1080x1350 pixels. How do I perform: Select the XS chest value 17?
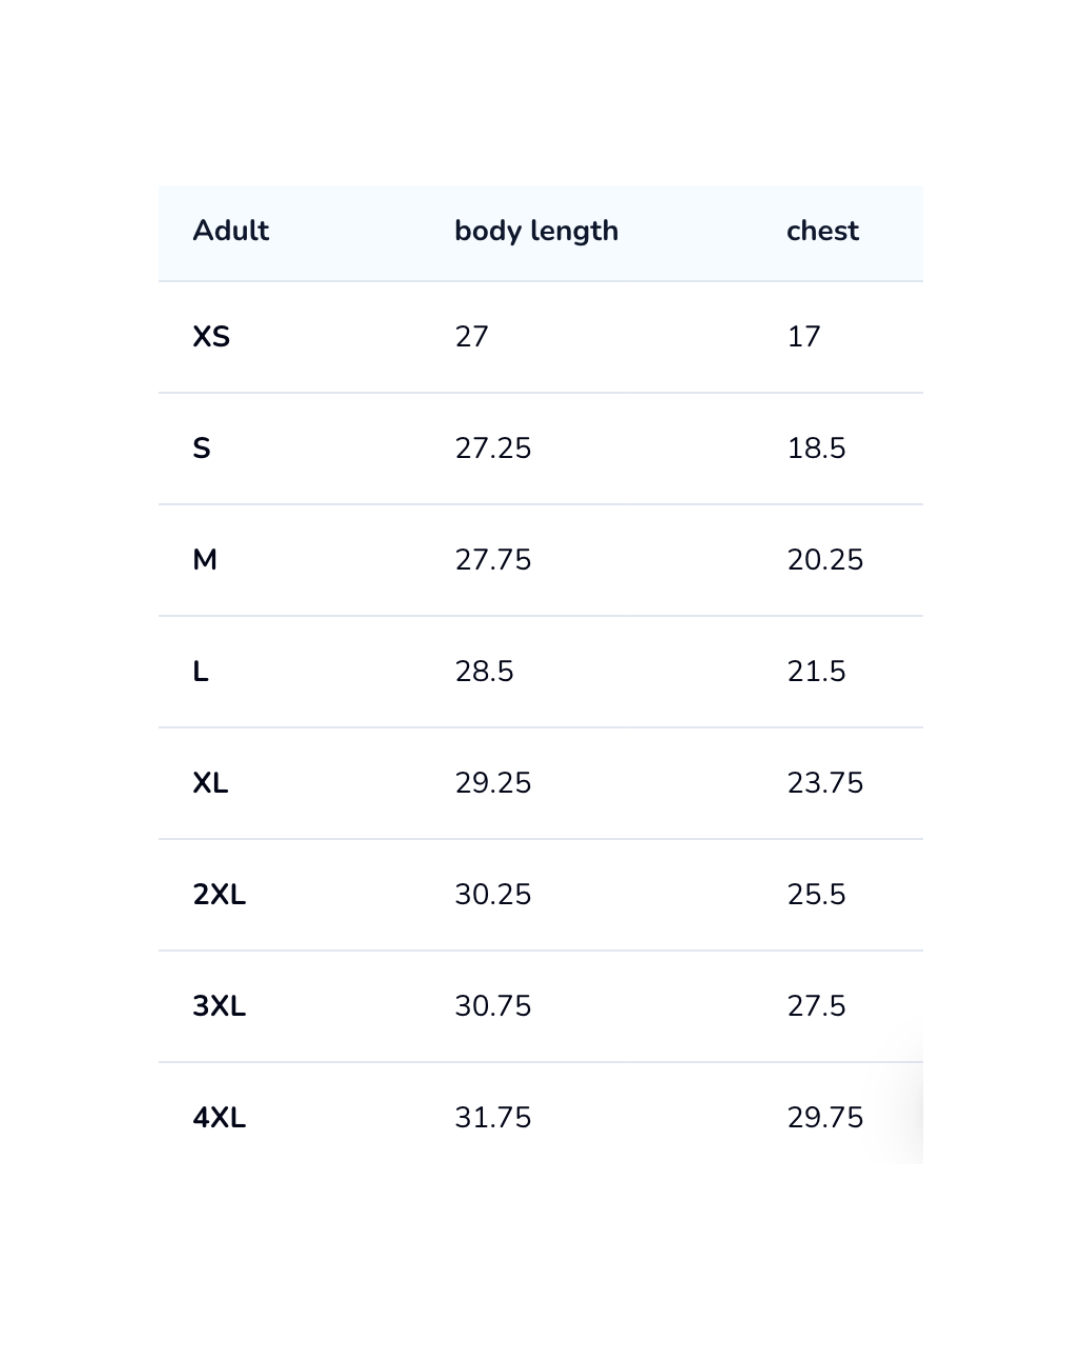coord(804,337)
